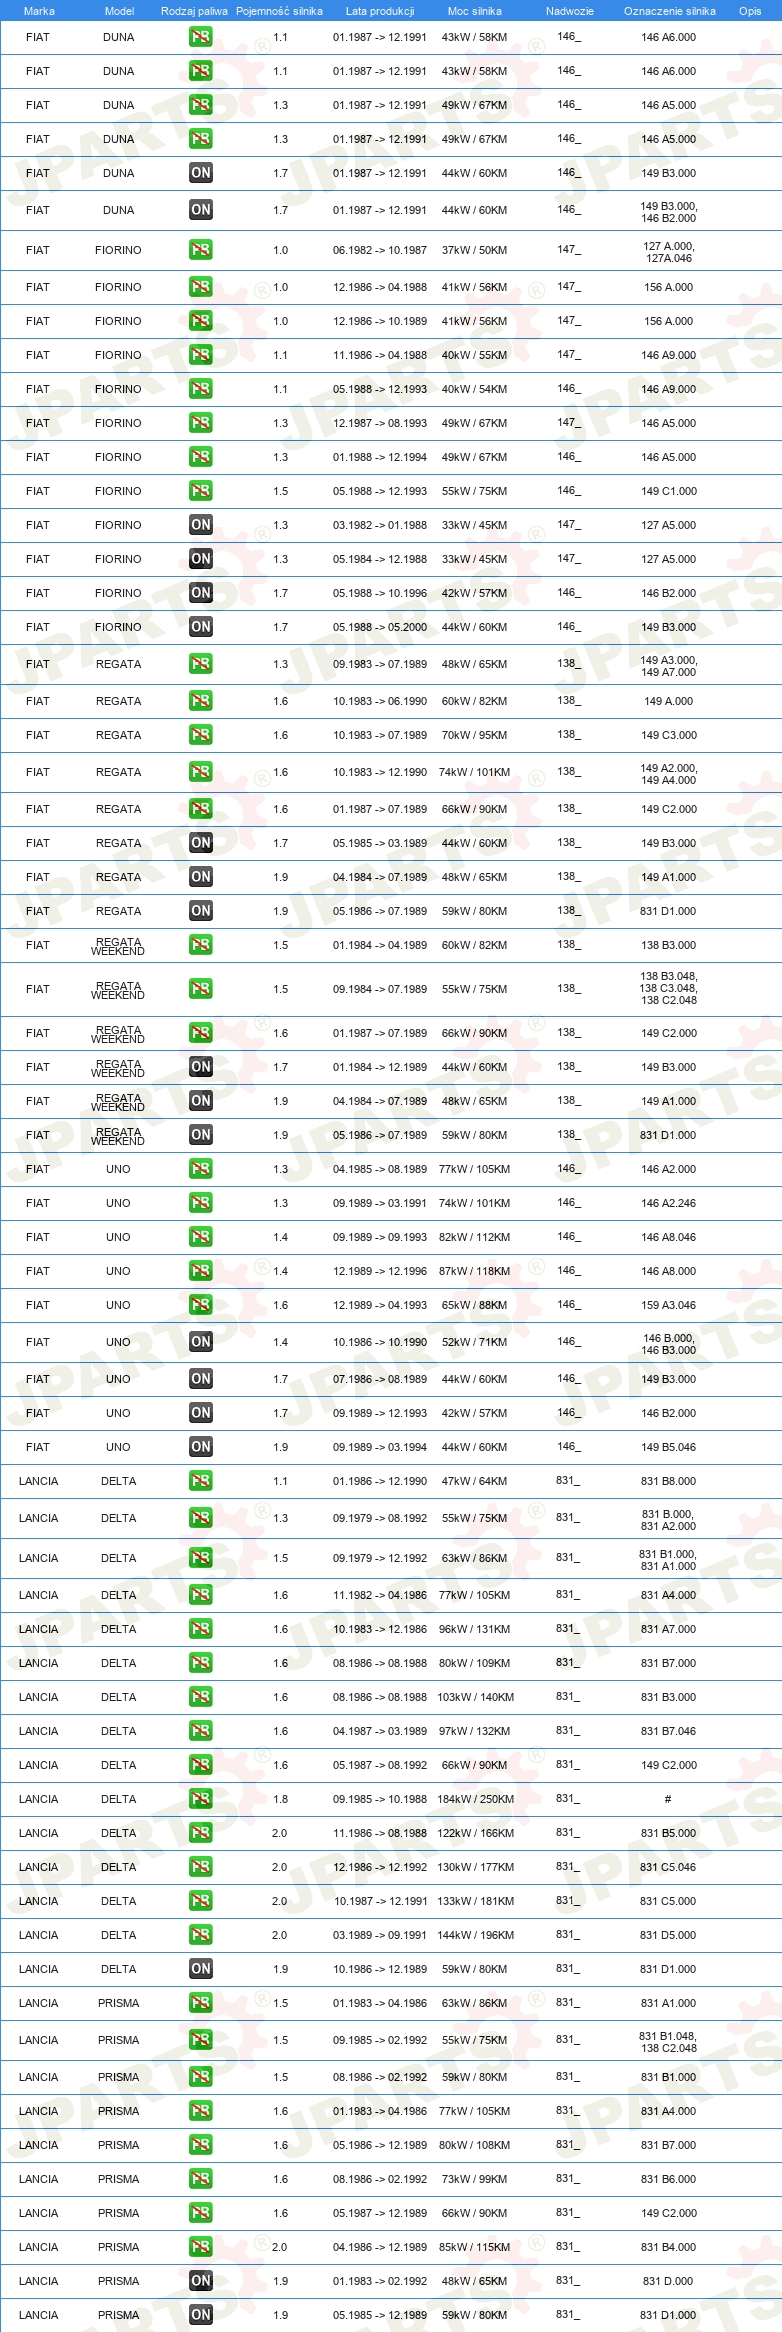Select power value 103kW / 140KM
The height and width of the screenshot is (2332, 782).
pos(475,1697)
